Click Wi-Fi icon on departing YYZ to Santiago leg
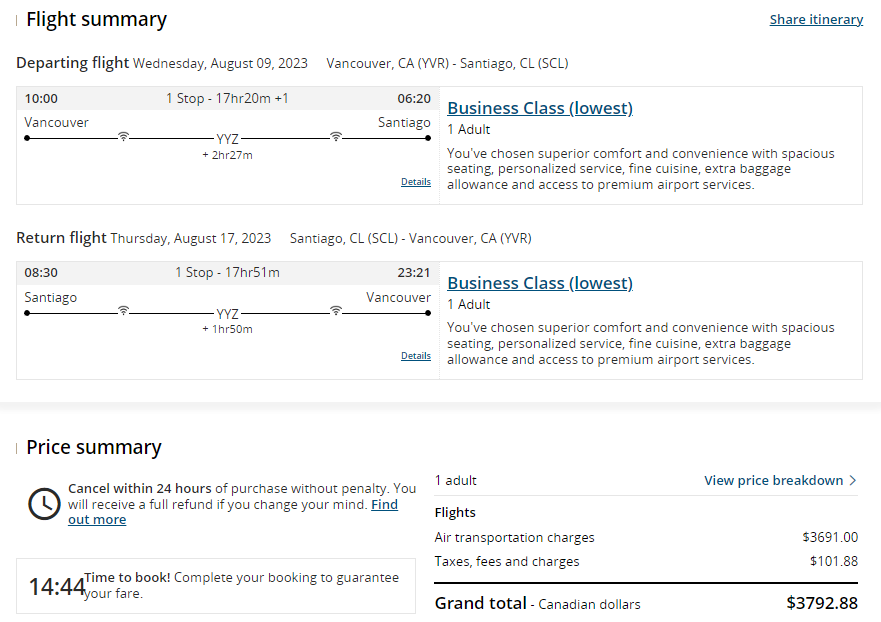Viewport: 881px width, 622px height. [336, 137]
